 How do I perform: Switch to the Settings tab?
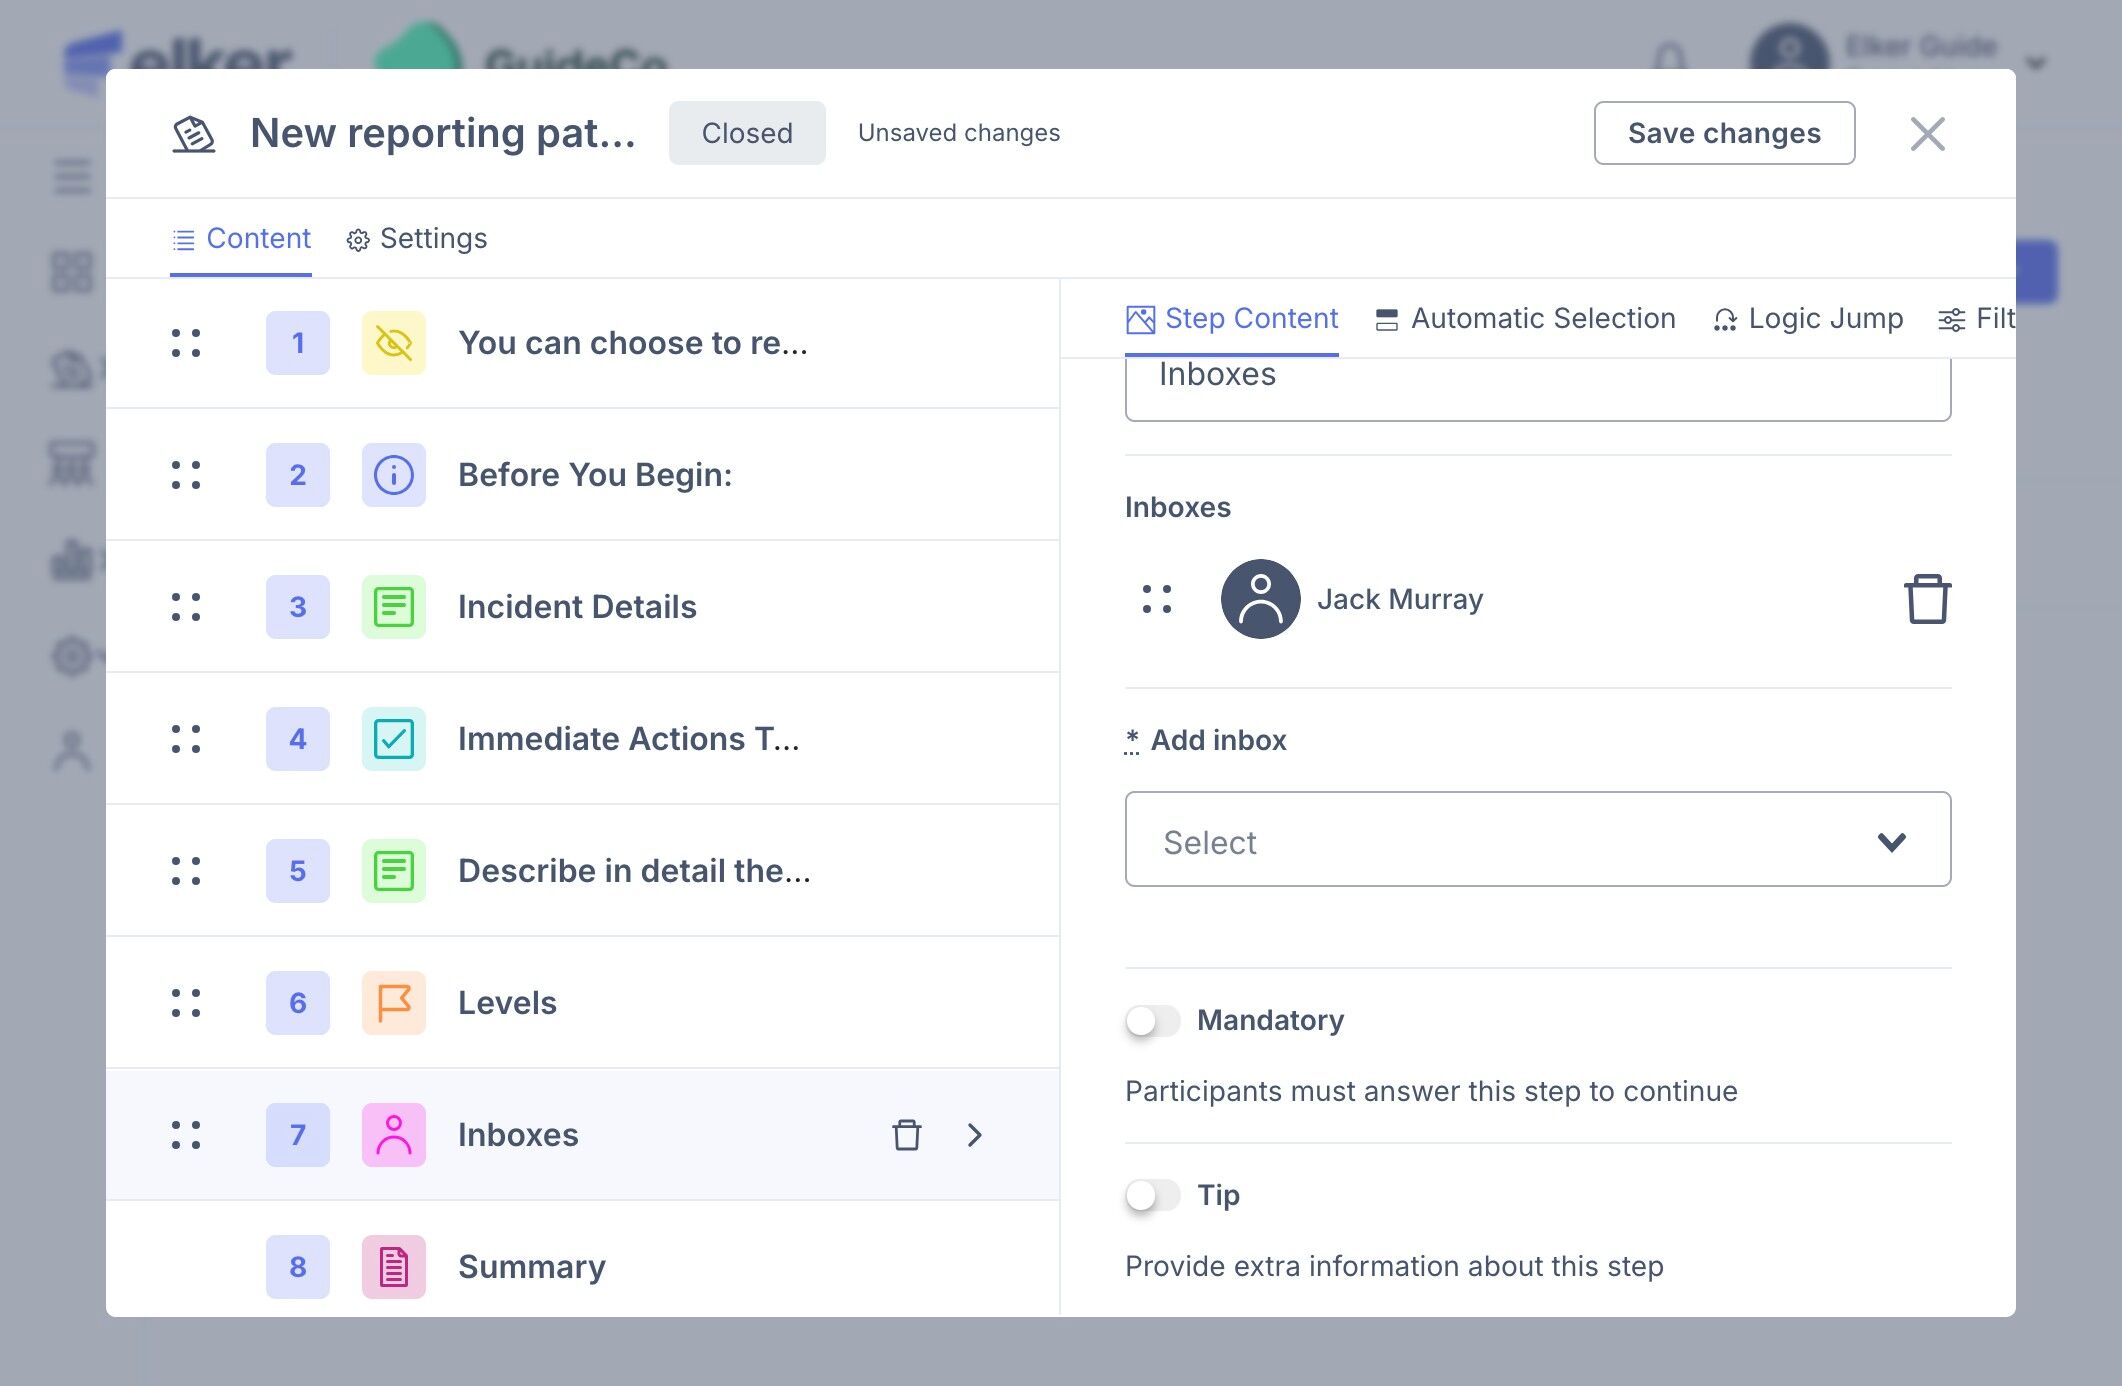[417, 239]
